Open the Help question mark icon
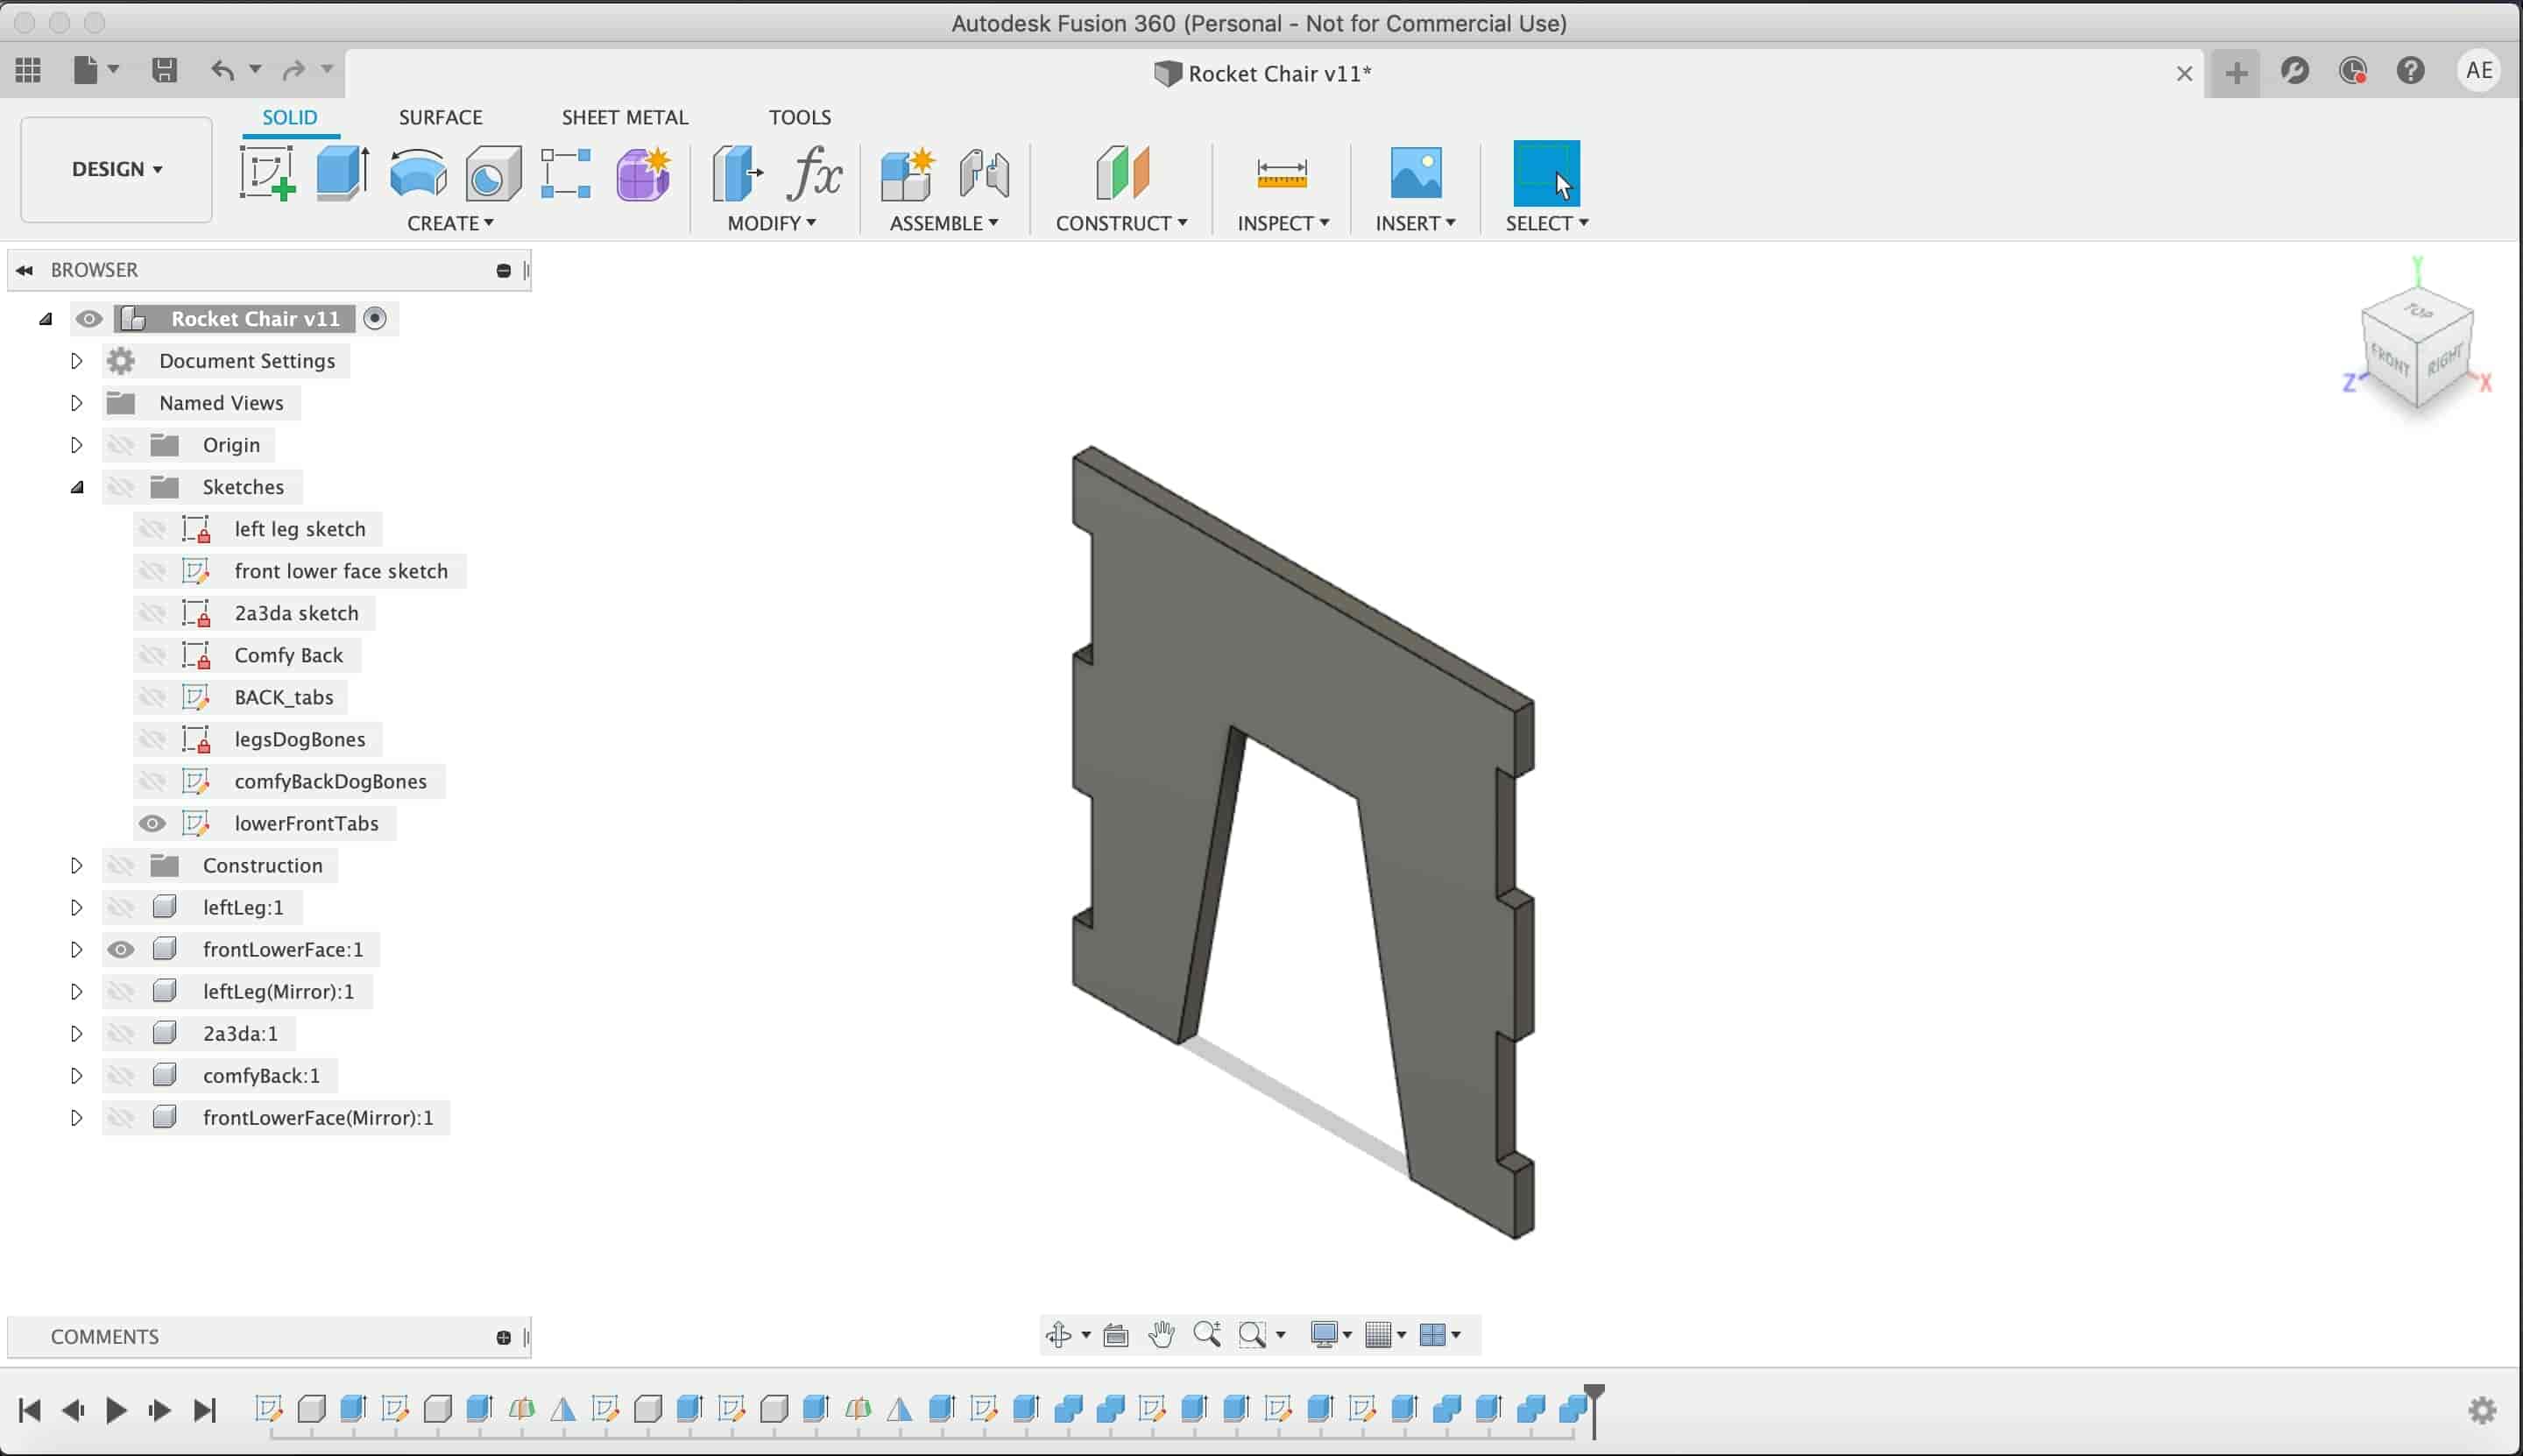 point(2411,71)
